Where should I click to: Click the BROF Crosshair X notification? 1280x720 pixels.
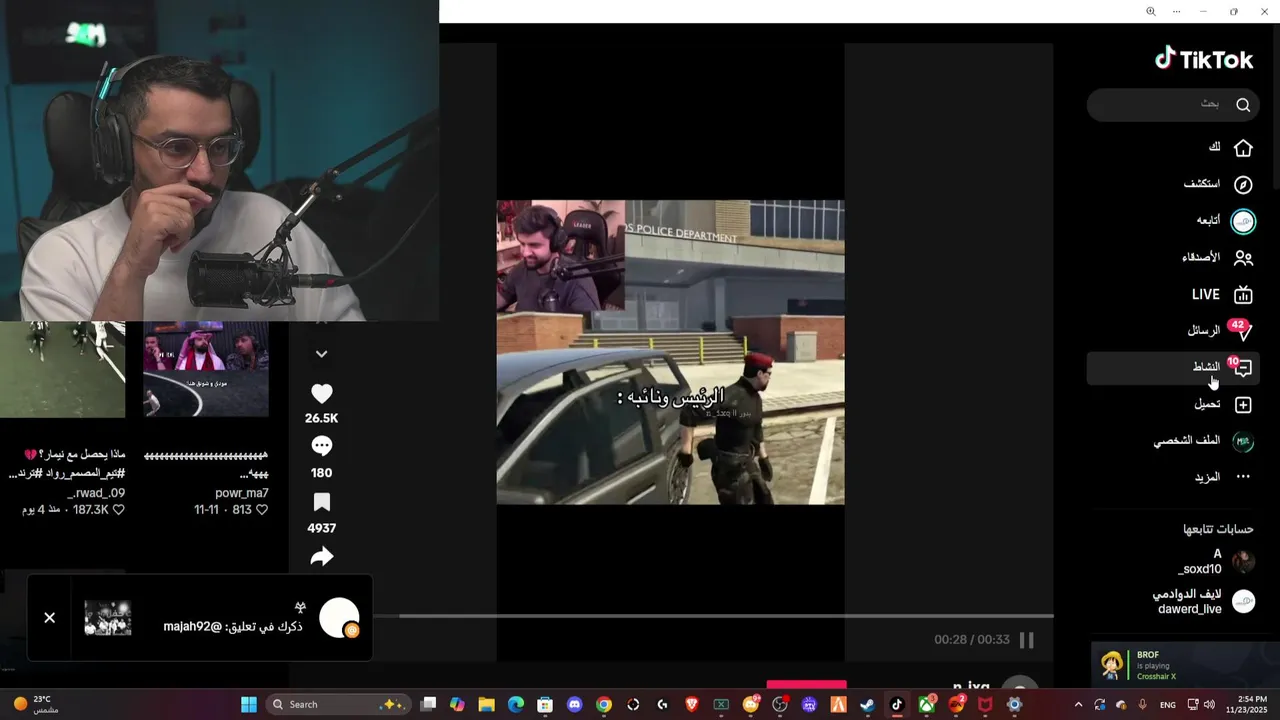(1185, 666)
